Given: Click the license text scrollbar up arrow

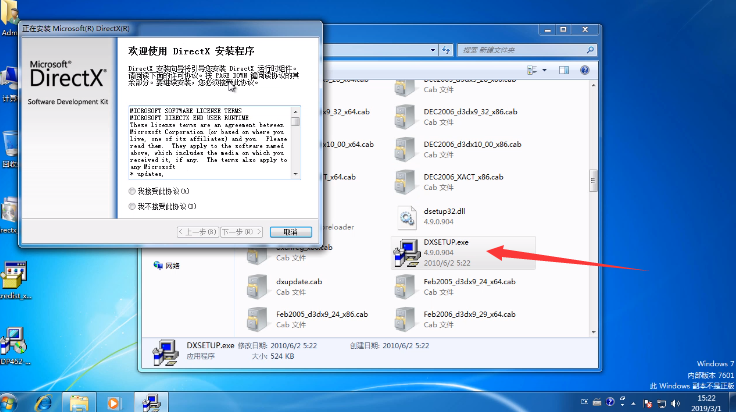Looking at the screenshot, I should (x=295, y=111).
